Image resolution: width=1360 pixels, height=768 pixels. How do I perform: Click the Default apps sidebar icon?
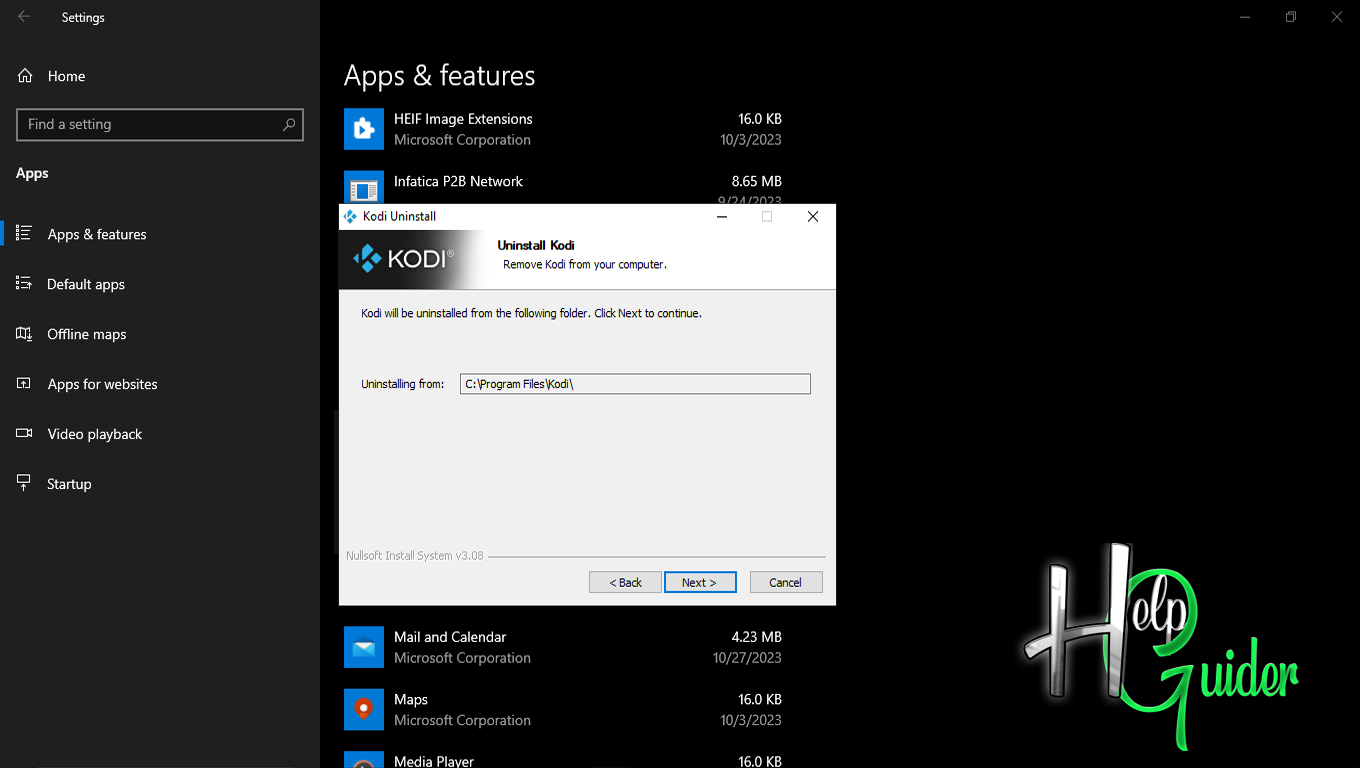click(24, 283)
